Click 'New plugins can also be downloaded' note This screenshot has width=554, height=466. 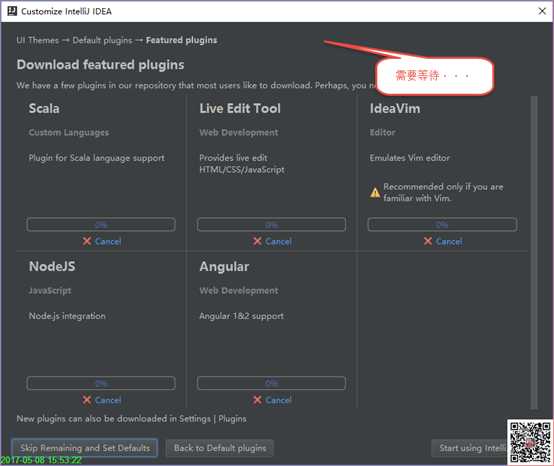point(131,419)
